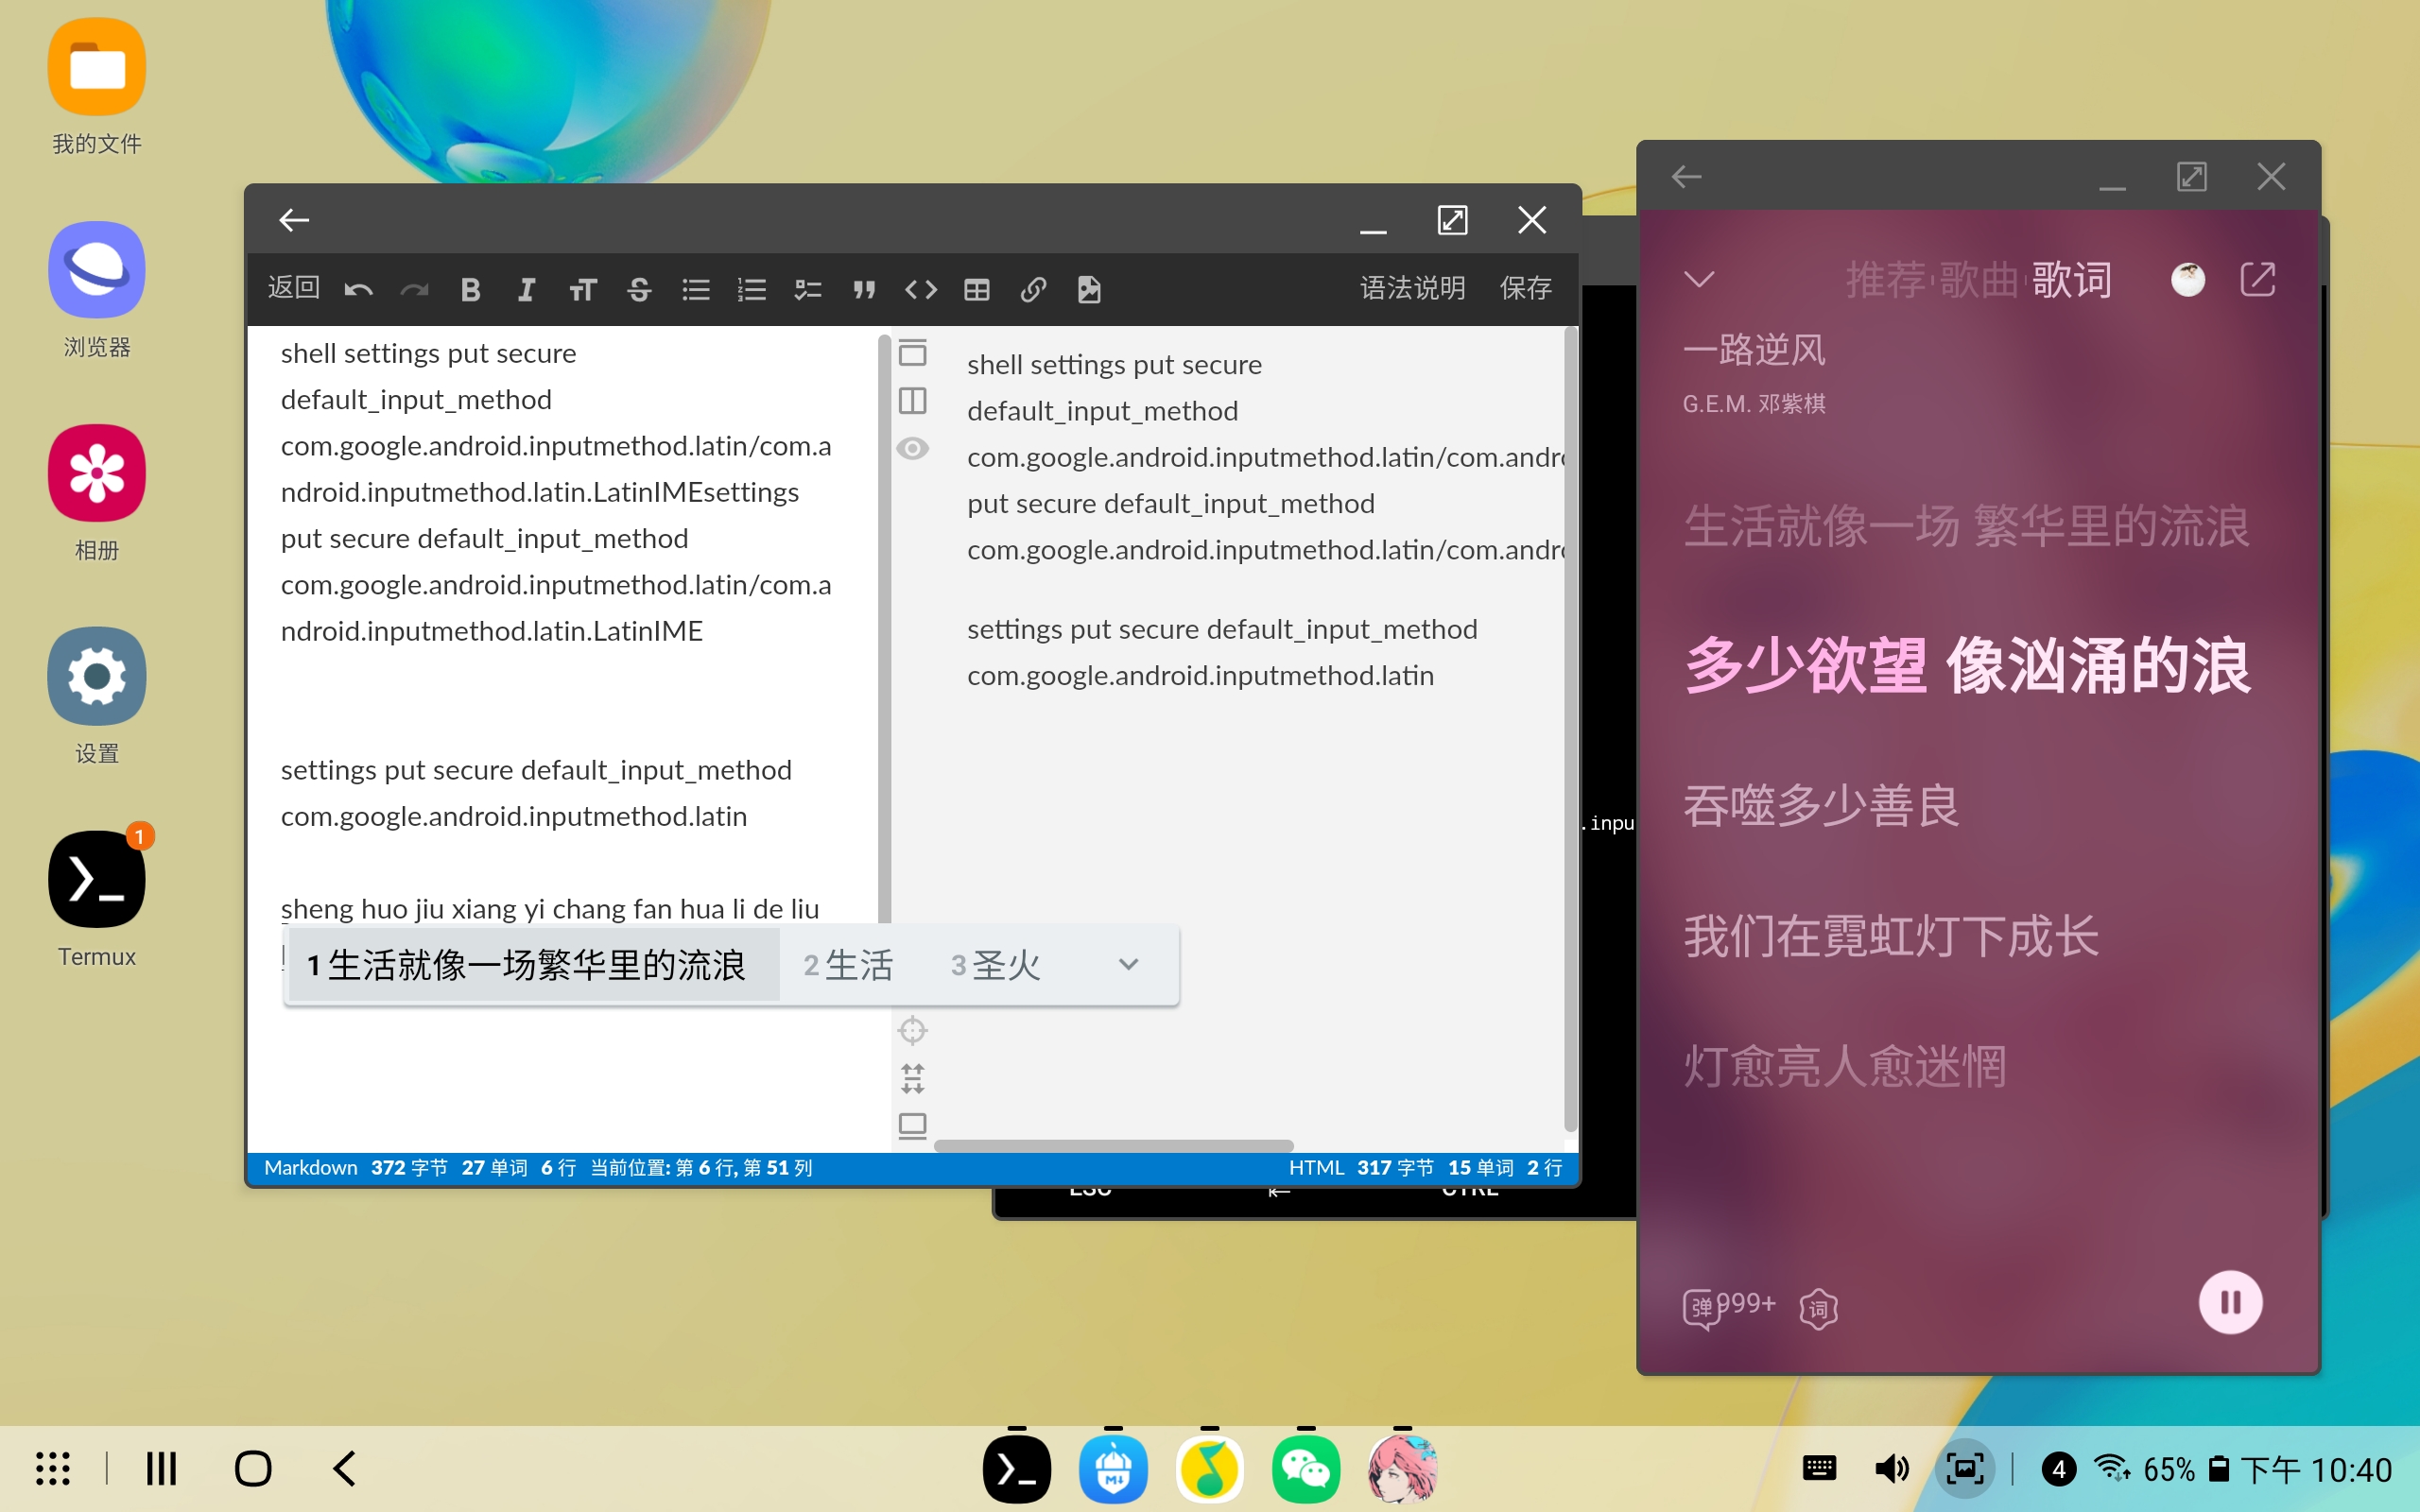This screenshot has height=1512, width=2420.
Task: Click the undo icon in the editor toolbar
Action: [x=358, y=289]
